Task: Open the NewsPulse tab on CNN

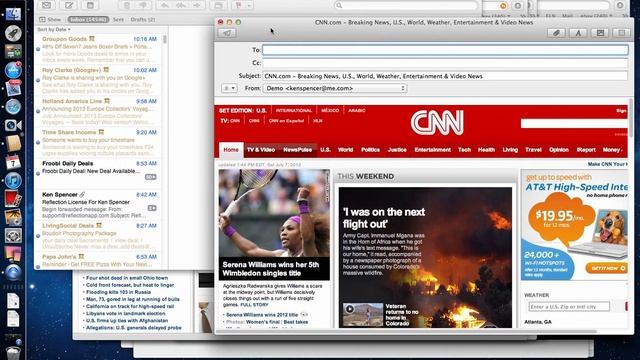Action: pos(298,150)
